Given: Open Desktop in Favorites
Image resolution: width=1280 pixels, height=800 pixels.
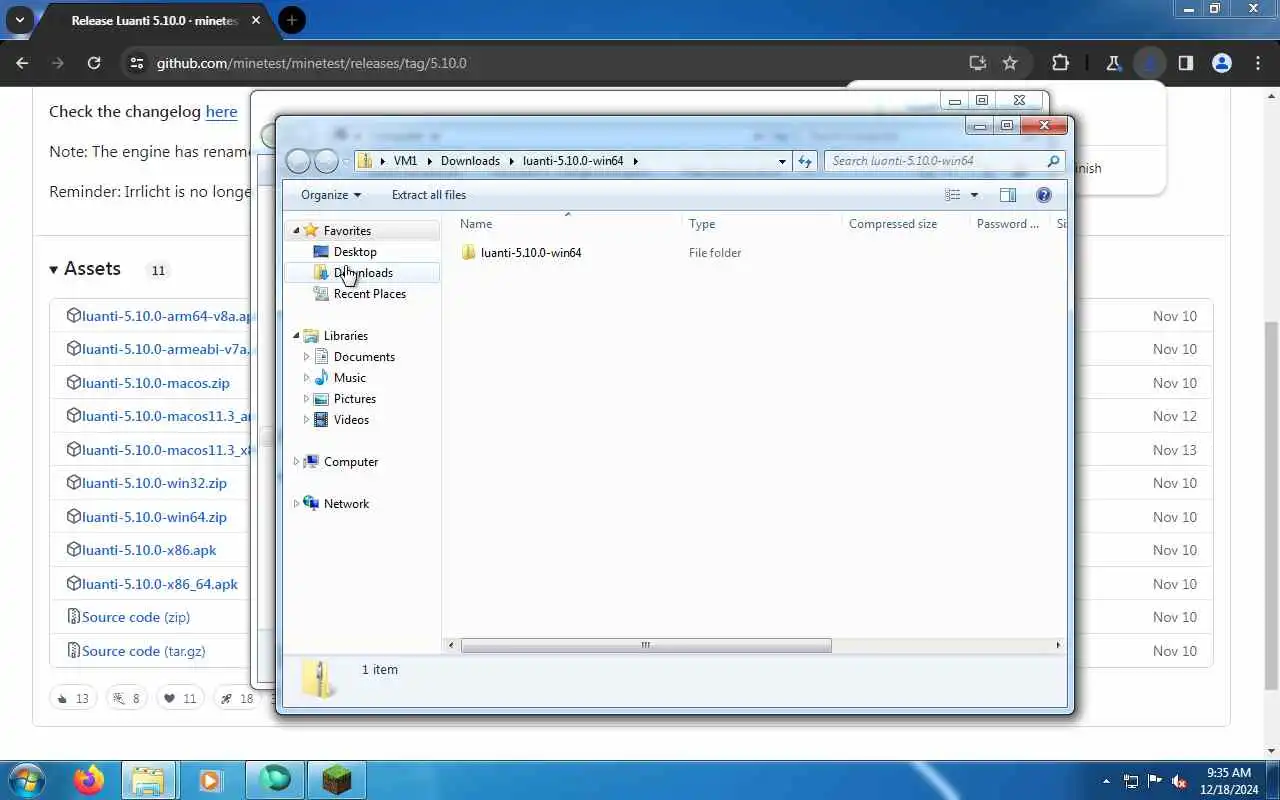Looking at the screenshot, I should (x=355, y=252).
